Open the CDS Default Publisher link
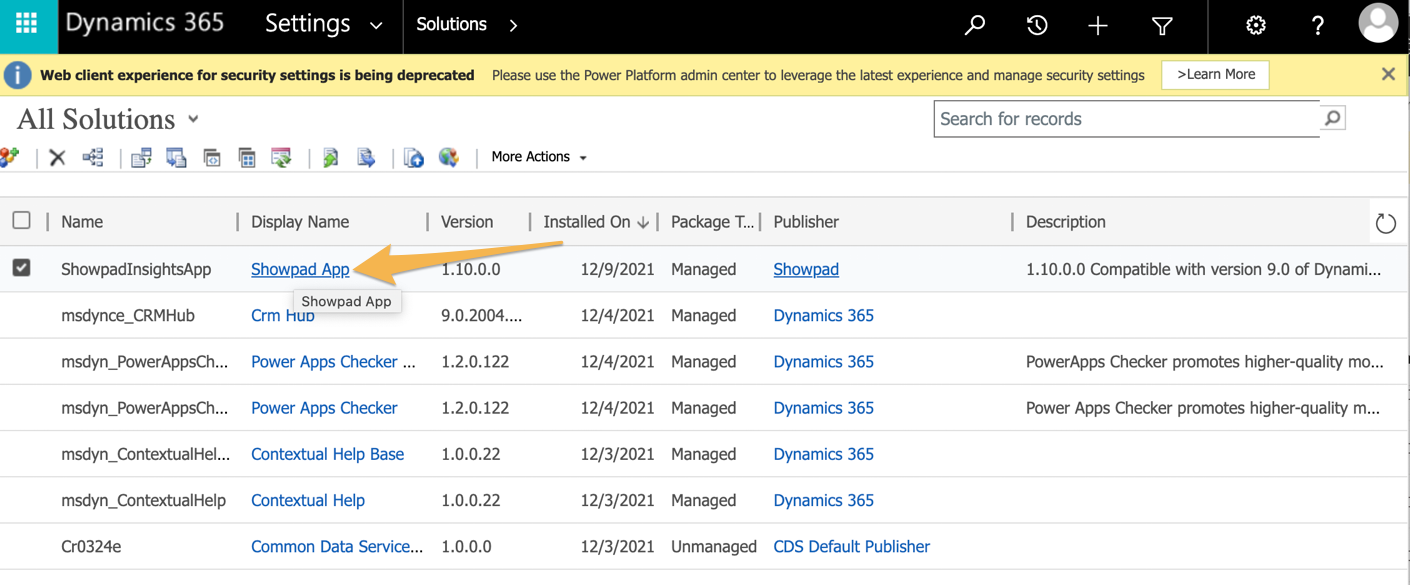 click(852, 546)
